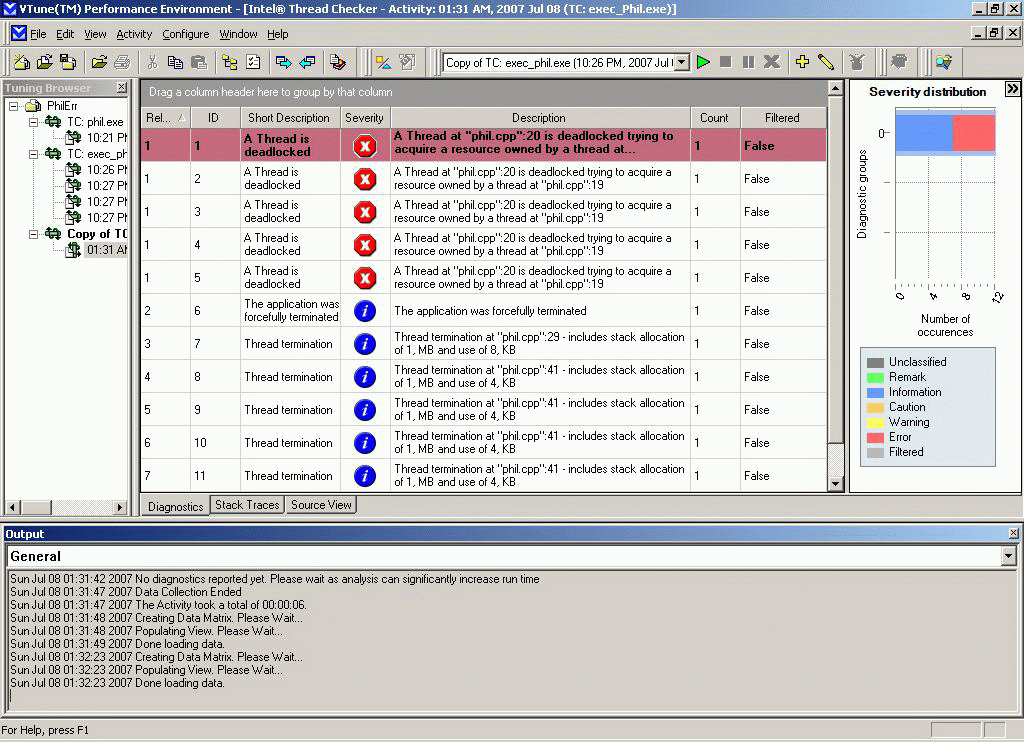Switch to the Diagnostics tab
The height and width of the screenshot is (742, 1024).
pyautogui.click(x=176, y=506)
